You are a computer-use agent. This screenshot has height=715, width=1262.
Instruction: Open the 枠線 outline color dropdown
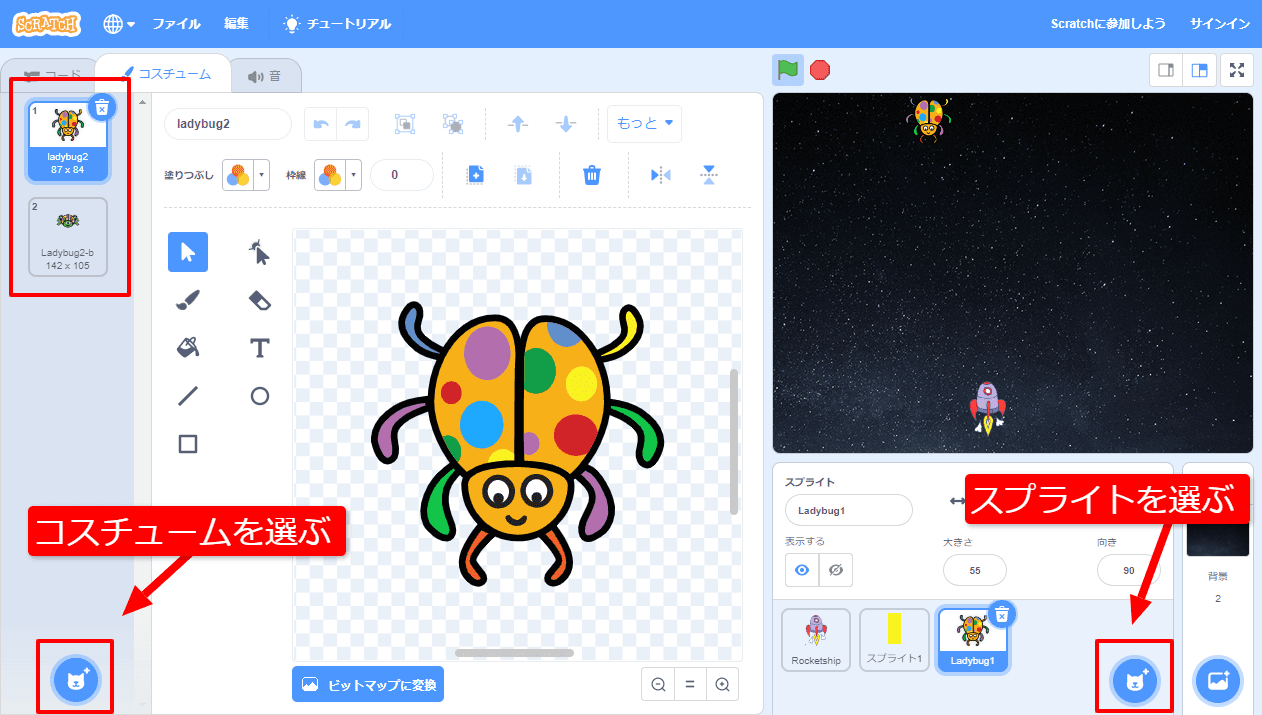(x=337, y=174)
